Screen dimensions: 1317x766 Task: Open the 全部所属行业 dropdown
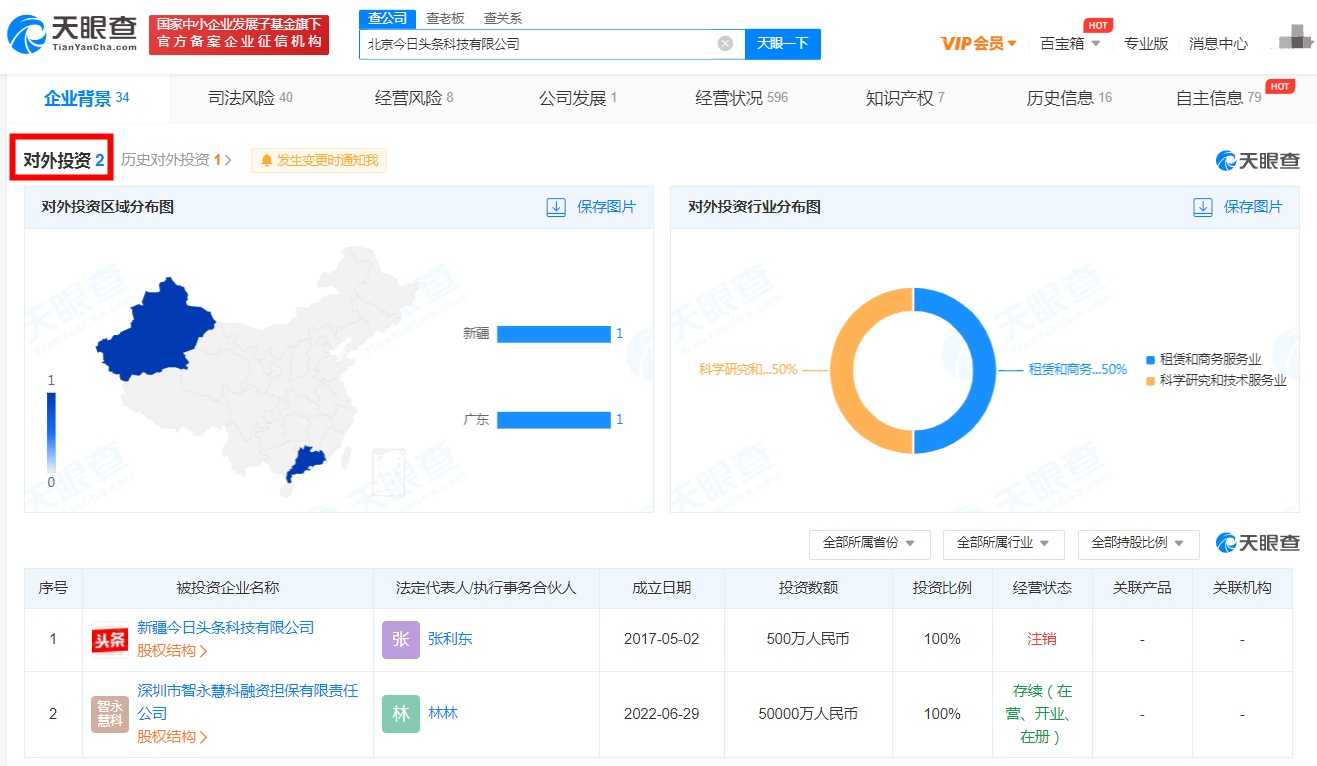pyautogui.click(x=1003, y=543)
